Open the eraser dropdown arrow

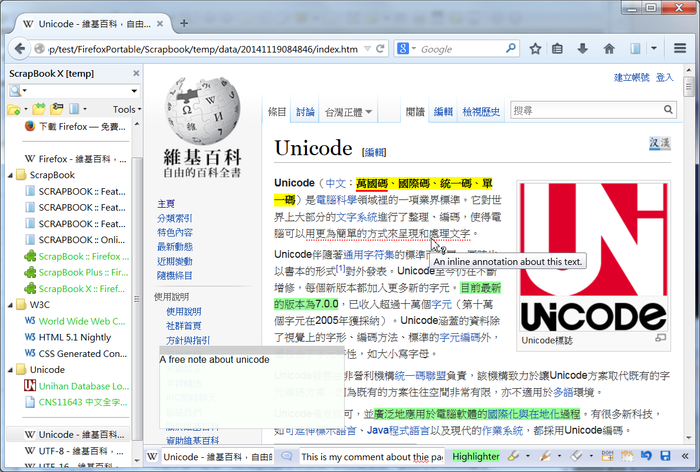pyautogui.click(x=591, y=456)
